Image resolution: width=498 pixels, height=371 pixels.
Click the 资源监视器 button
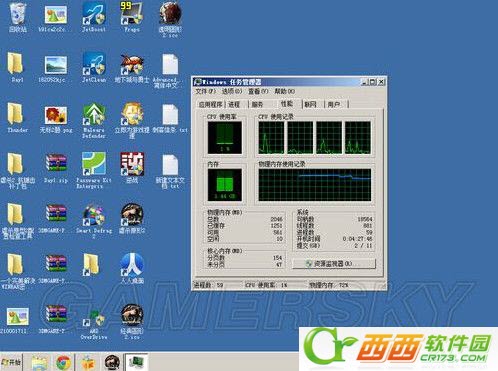(x=334, y=264)
